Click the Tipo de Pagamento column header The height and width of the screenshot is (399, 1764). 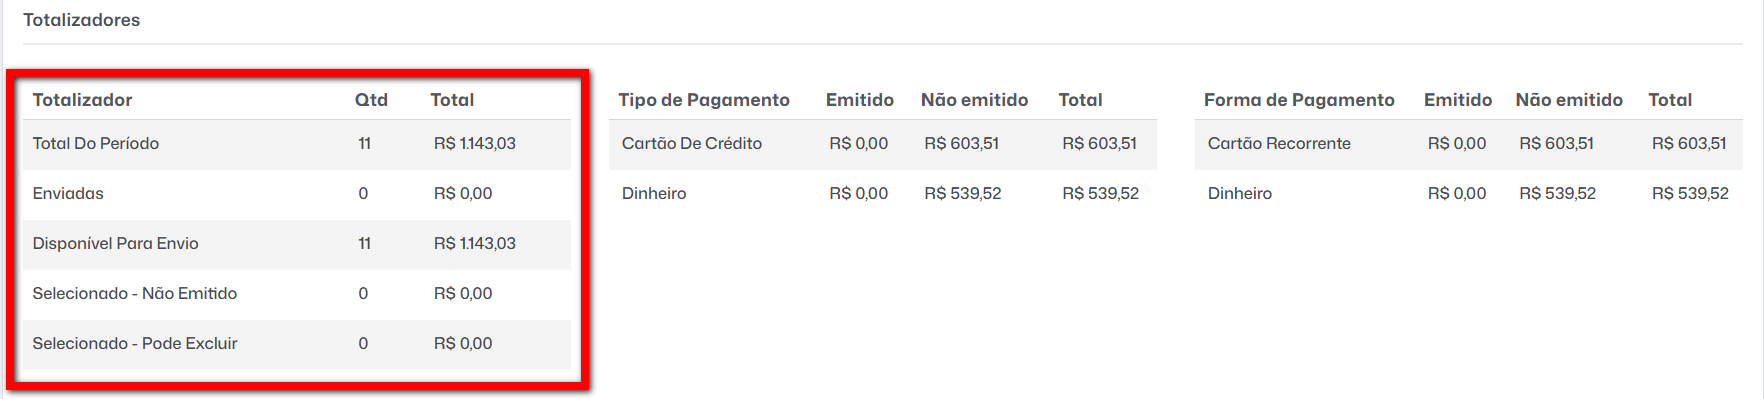click(704, 100)
